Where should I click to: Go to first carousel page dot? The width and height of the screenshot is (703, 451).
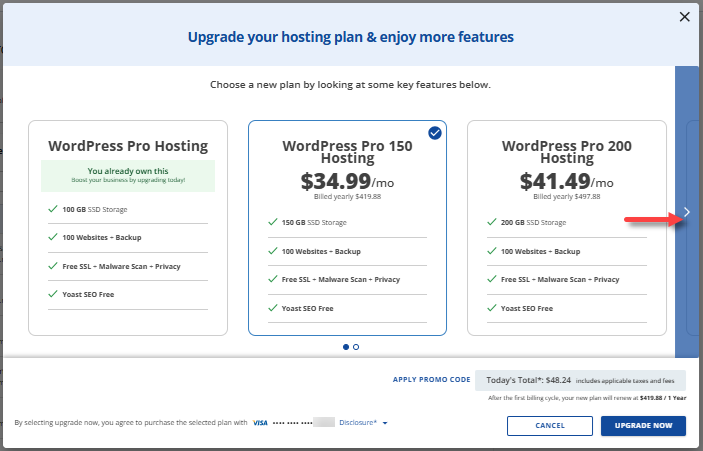tap(346, 347)
